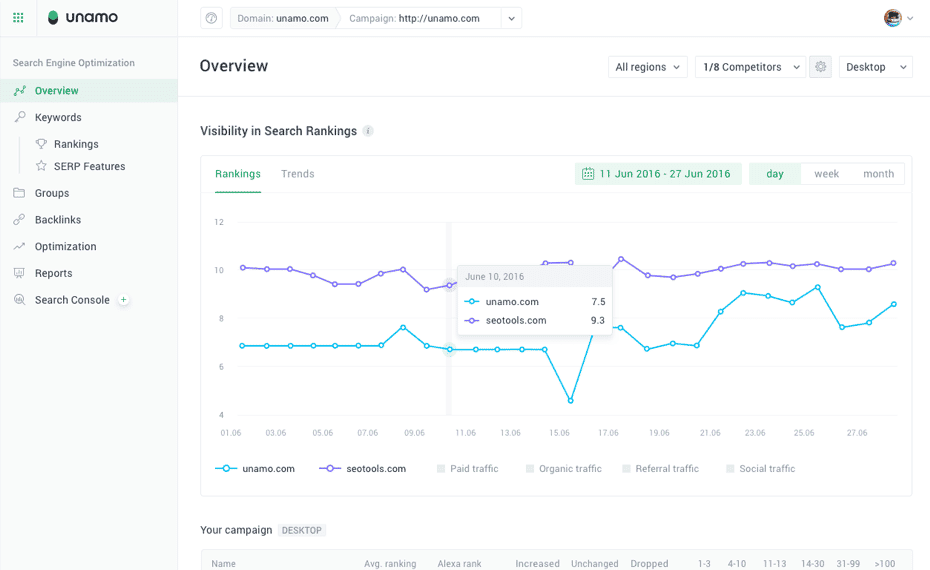Go to Reports section
Viewport: 930px width, 570px height.
pos(53,273)
